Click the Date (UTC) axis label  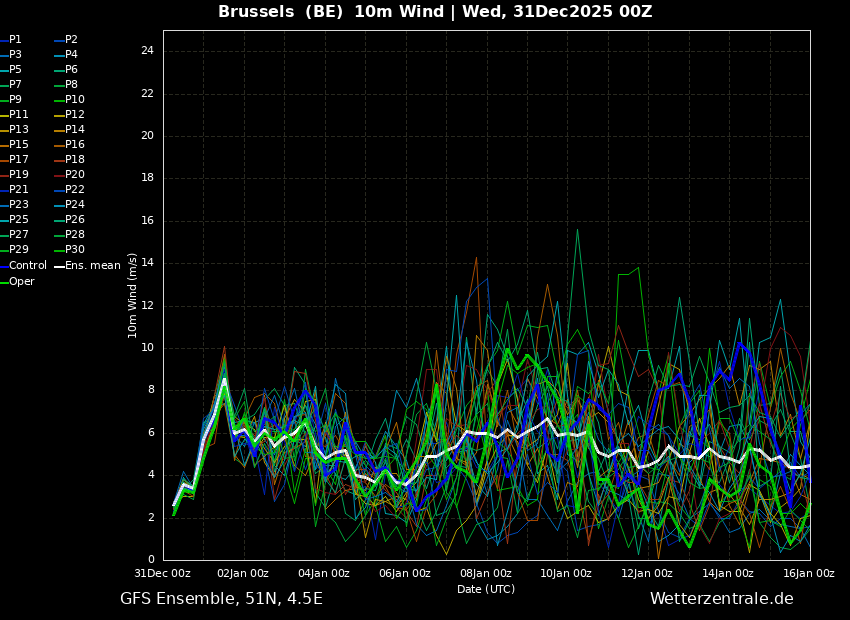pyautogui.click(x=486, y=589)
